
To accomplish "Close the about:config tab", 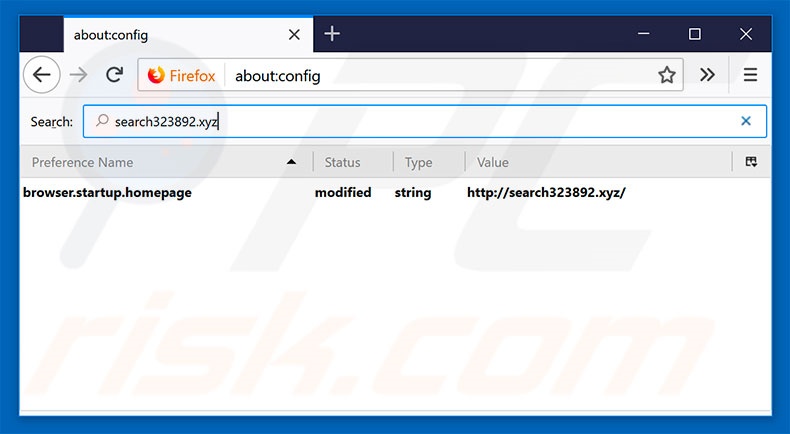I will (294, 34).
